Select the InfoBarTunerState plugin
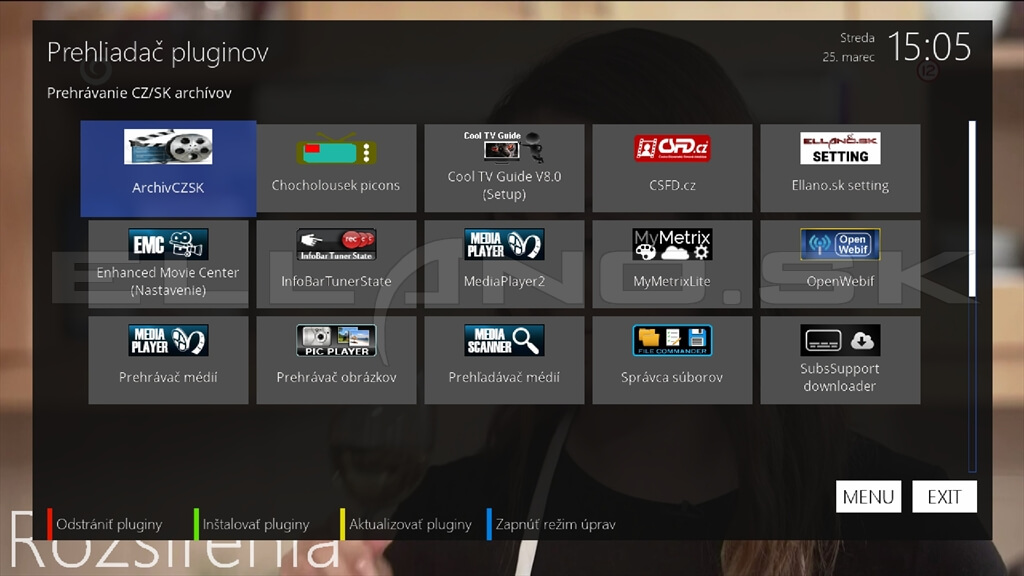Image resolution: width=1024 pixels, height=576 pixels. point(336,264)
